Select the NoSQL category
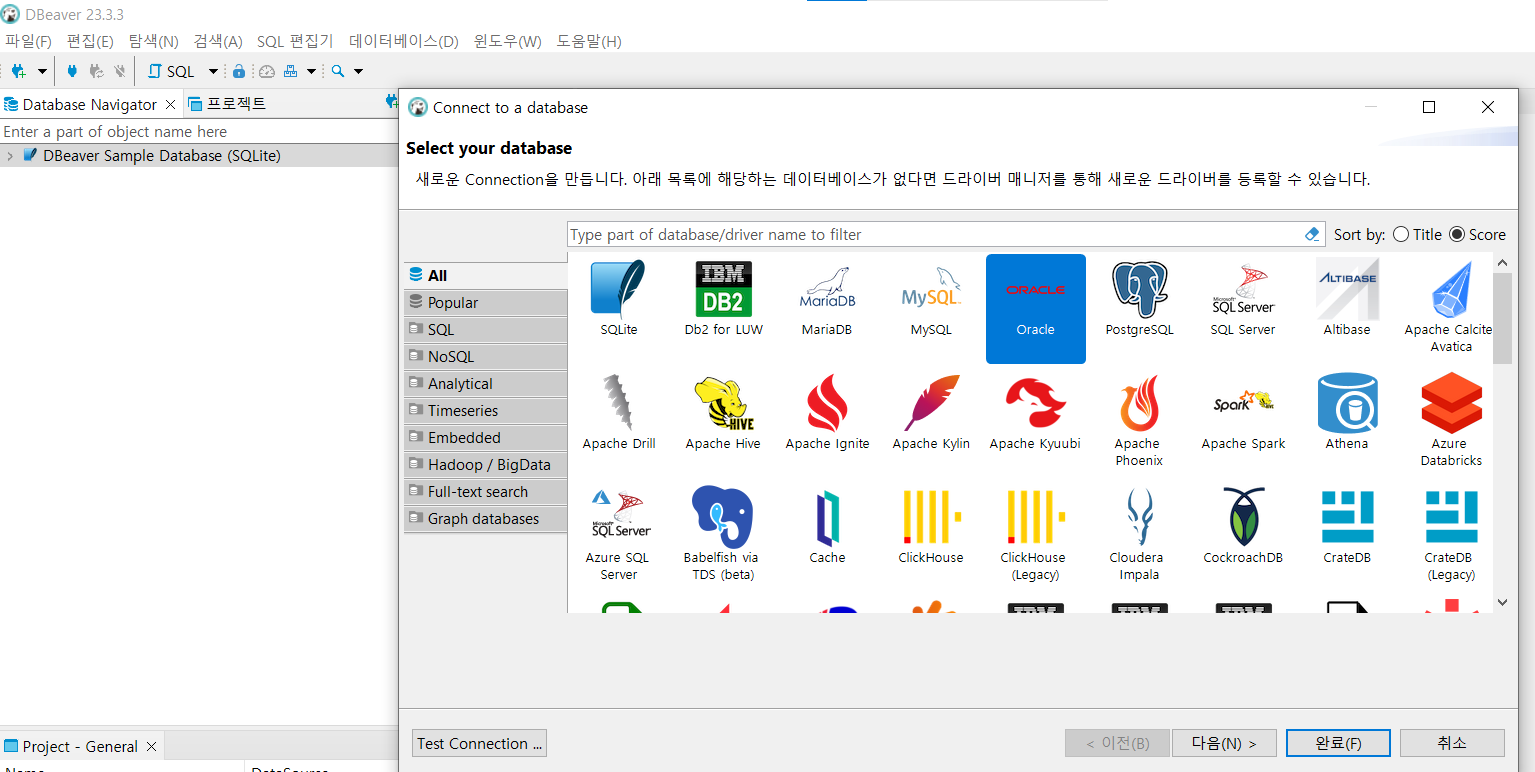This screenshot has width=1535, height=772. [486, 356]
